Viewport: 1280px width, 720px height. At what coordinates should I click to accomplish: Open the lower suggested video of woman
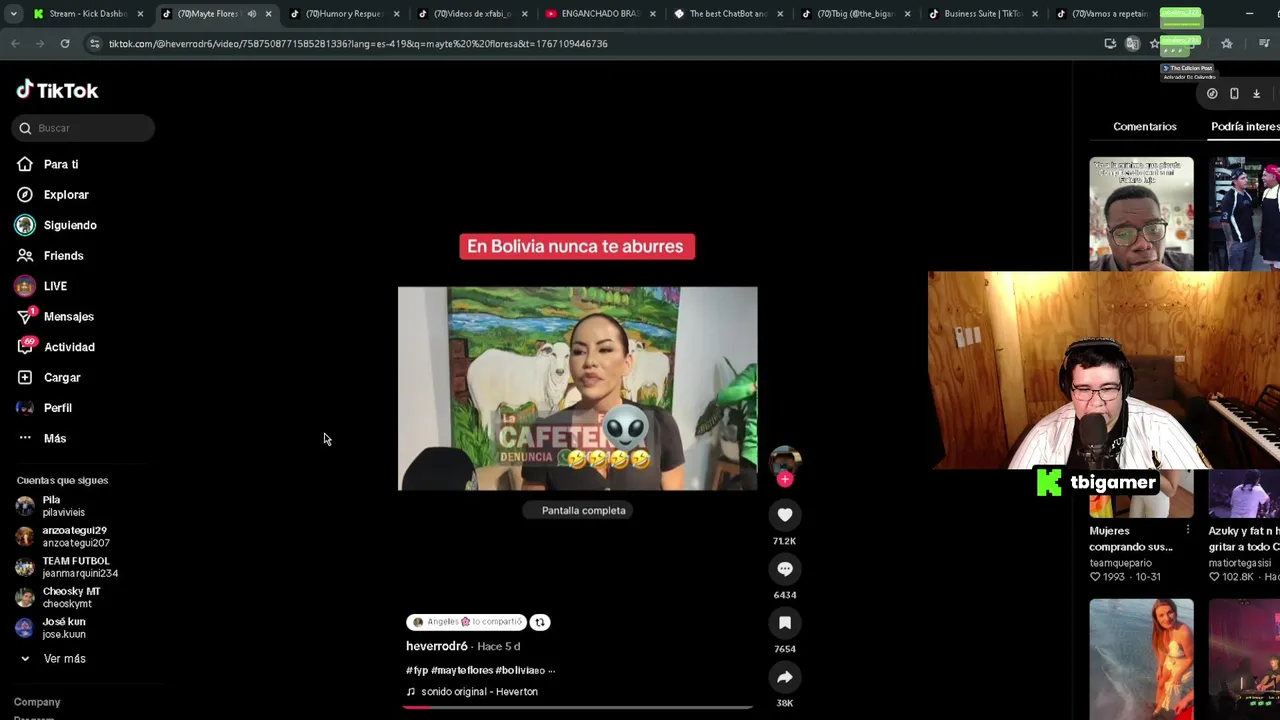pos(1141,658)
